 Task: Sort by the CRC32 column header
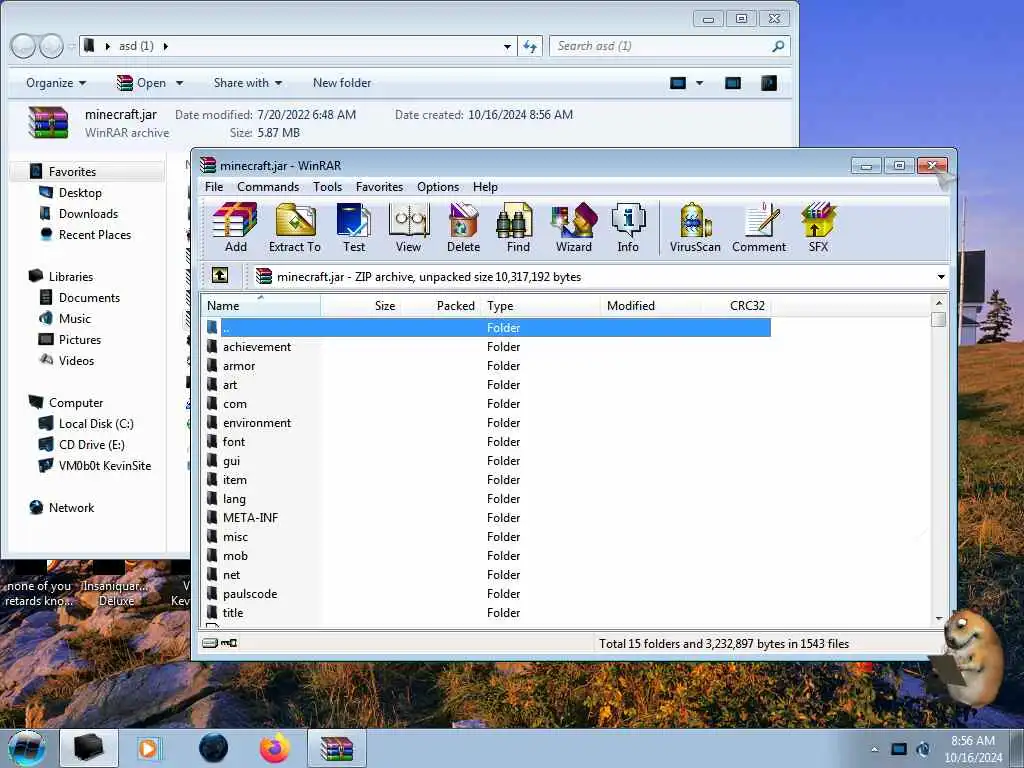tap(737, 306)
